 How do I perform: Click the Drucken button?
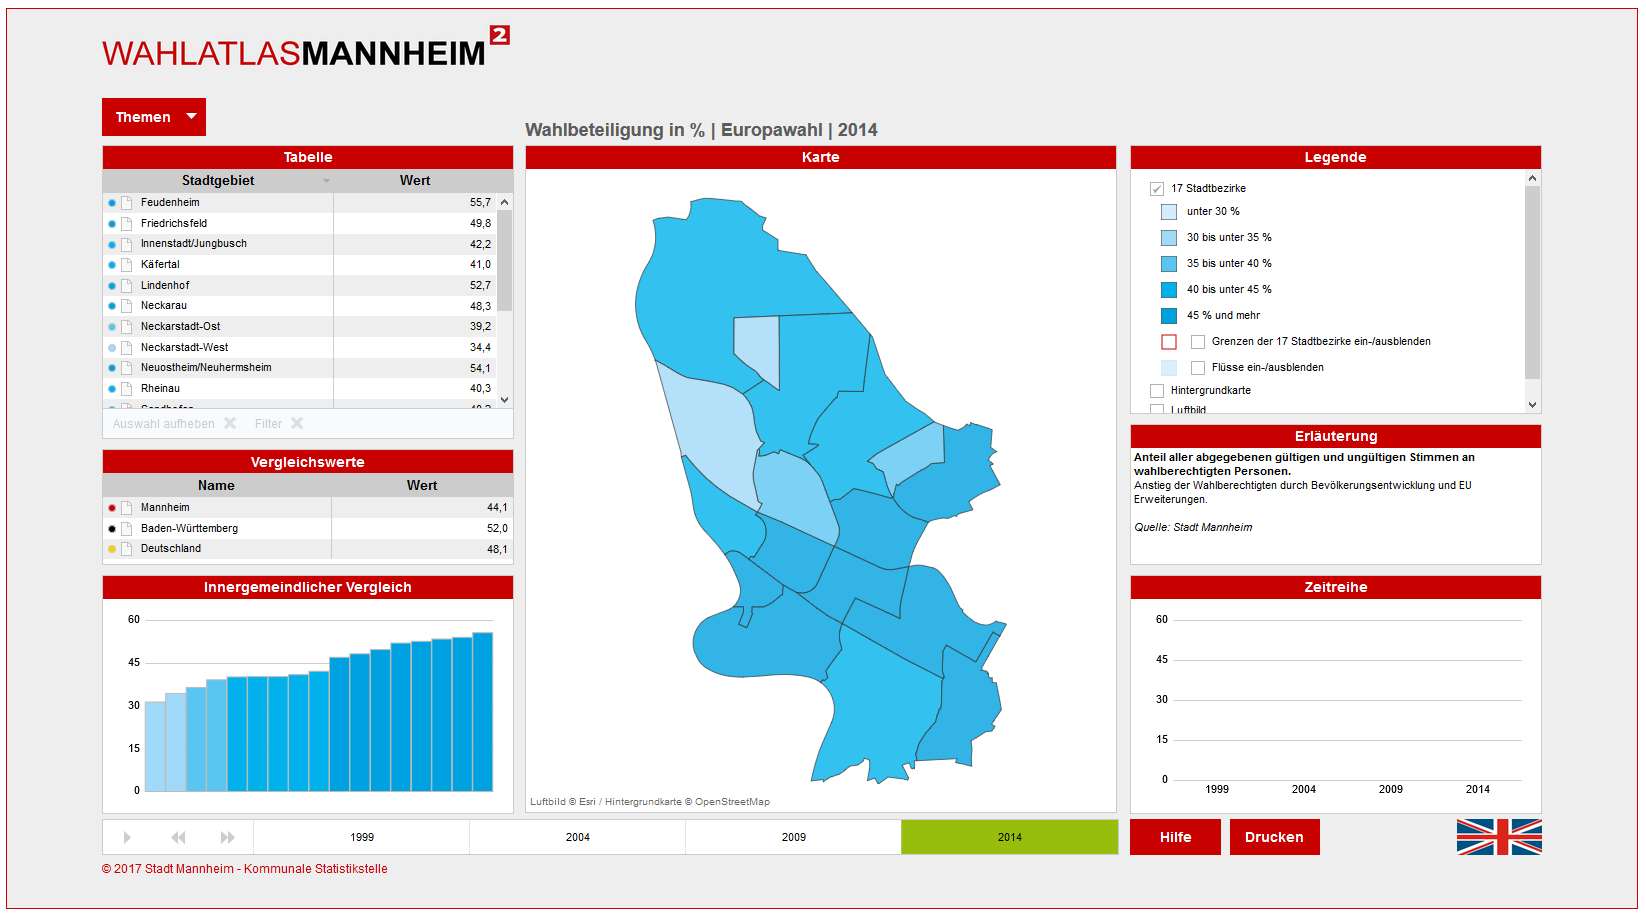[1274, 837]
